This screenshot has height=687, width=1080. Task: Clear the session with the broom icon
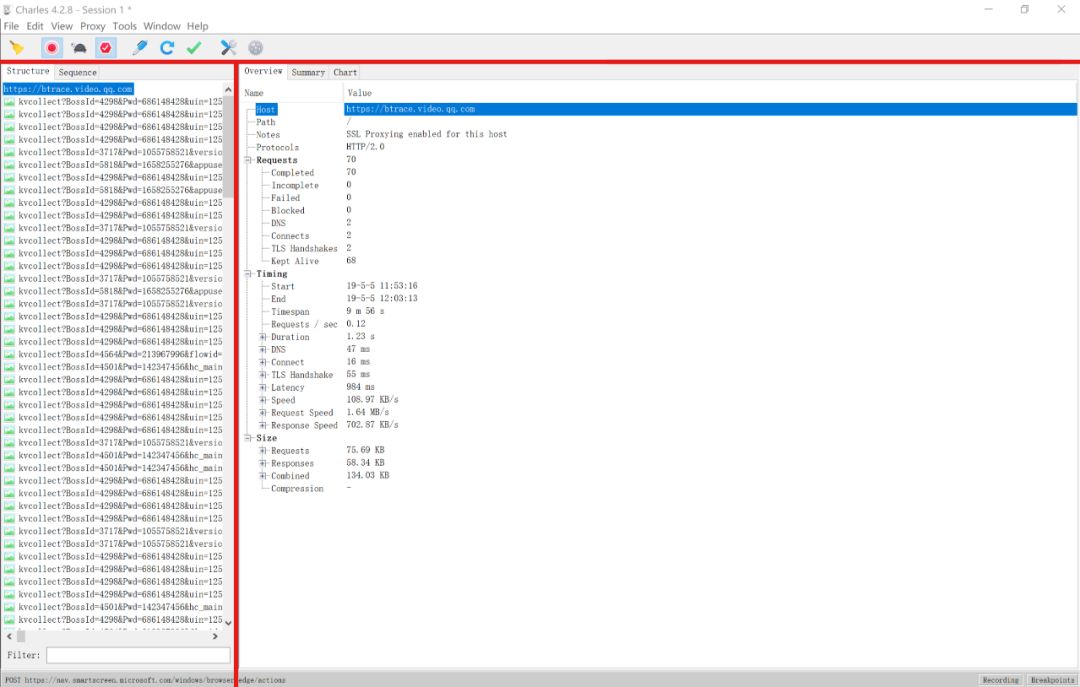pyautogui.click(x=17, y=48)
